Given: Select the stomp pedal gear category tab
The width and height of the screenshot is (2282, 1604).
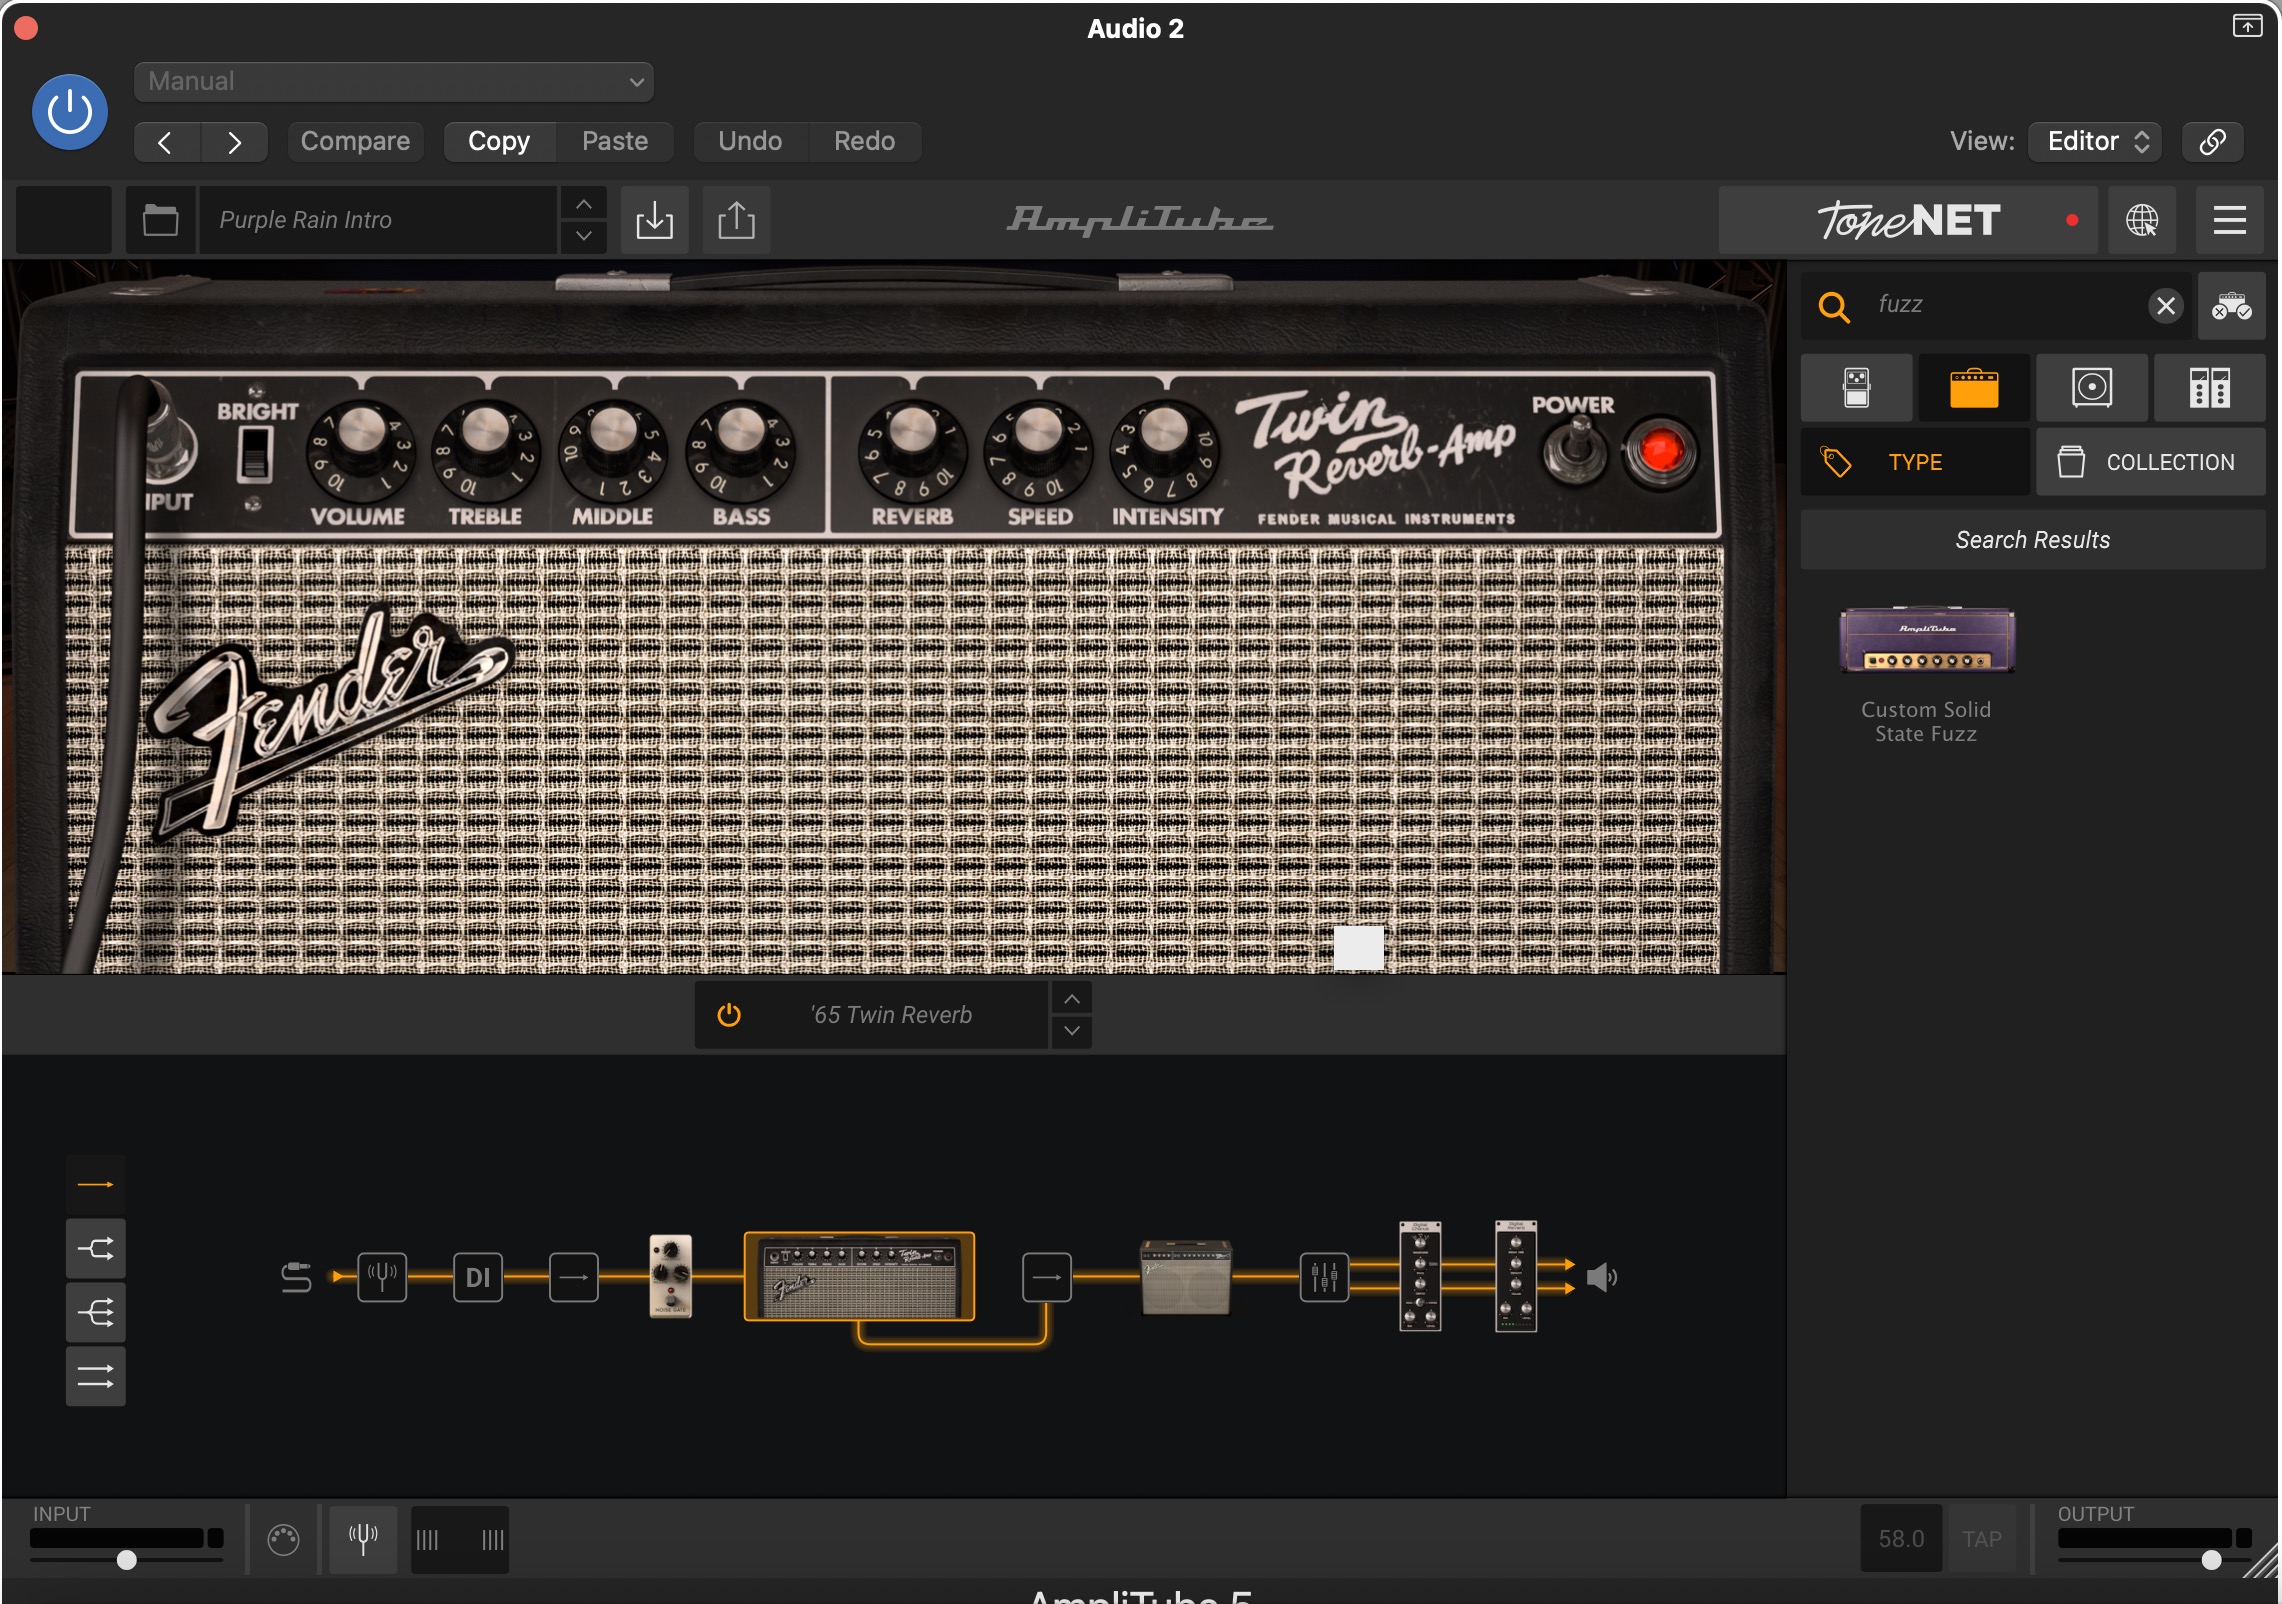Looking at the screenshot, I should 1857,388.
